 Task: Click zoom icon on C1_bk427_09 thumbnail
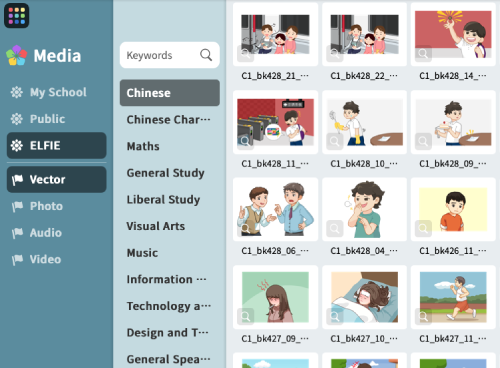coord(245,316)
